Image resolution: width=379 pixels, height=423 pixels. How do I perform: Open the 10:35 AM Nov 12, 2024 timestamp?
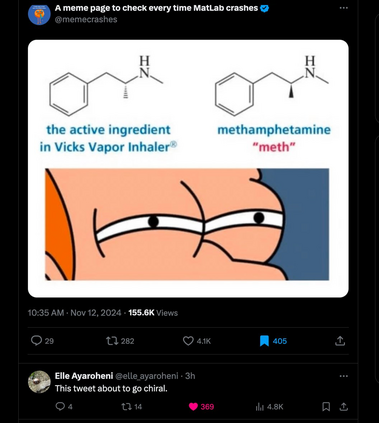coord(75,313)
